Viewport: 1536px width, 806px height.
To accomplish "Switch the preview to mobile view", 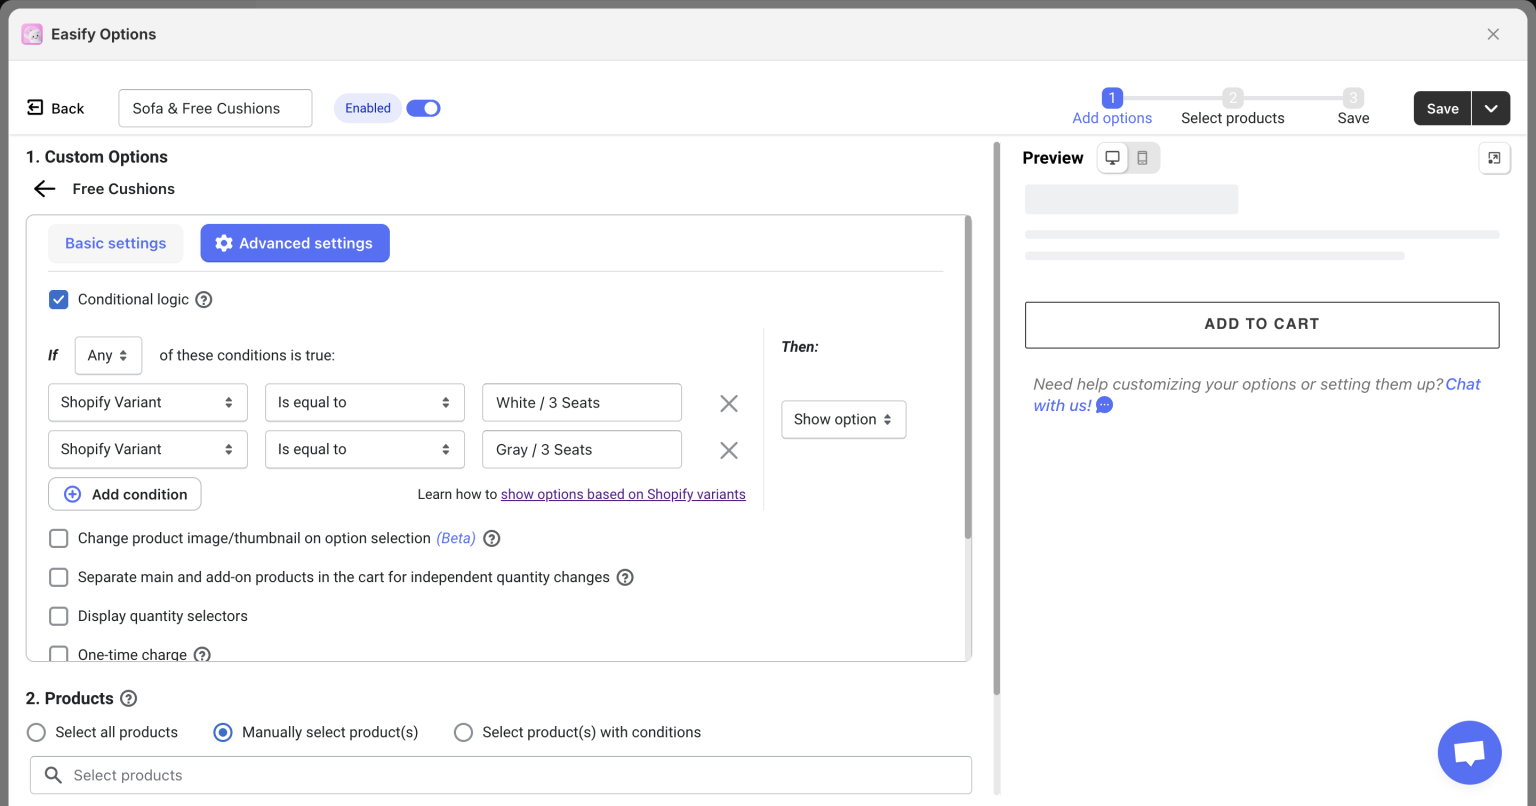I will (x=1143, y=157).
